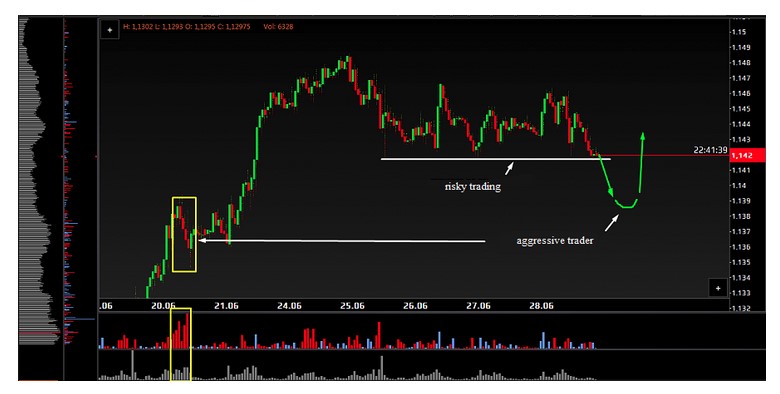Select the 26.06 date on time axis
This screenshot has width=780, height=394.
(x=415, y=306)
